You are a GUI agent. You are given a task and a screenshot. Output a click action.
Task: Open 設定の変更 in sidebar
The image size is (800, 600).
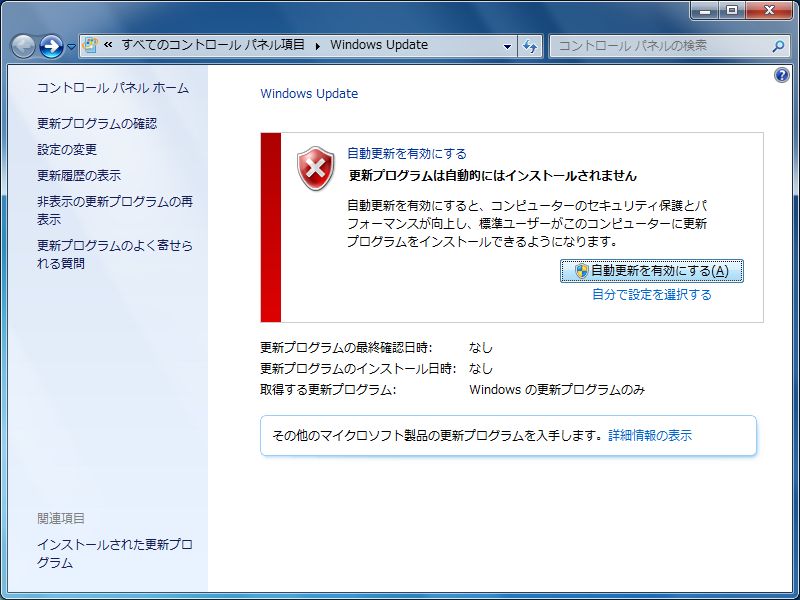point(67,149)
